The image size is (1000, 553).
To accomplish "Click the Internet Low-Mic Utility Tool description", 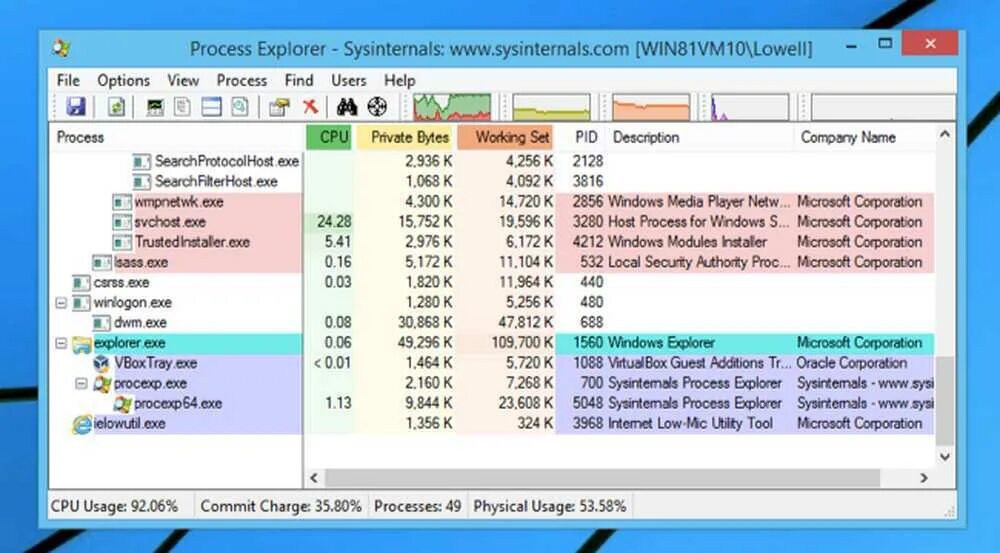I will (690, 424).
